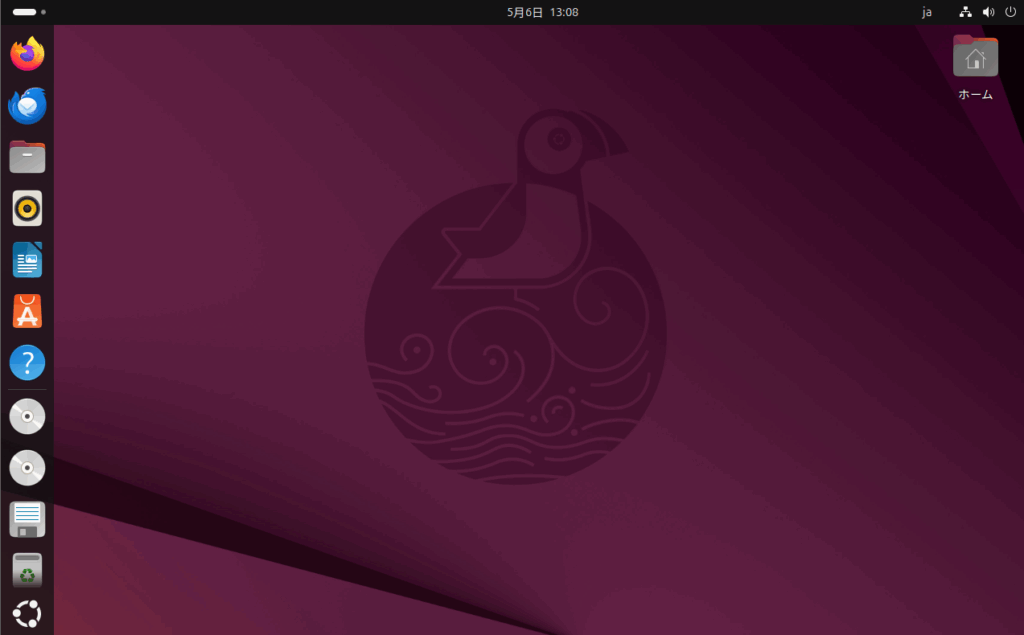Open the Trash in the dock
1024x635 pixels.
tap(27, 570)
